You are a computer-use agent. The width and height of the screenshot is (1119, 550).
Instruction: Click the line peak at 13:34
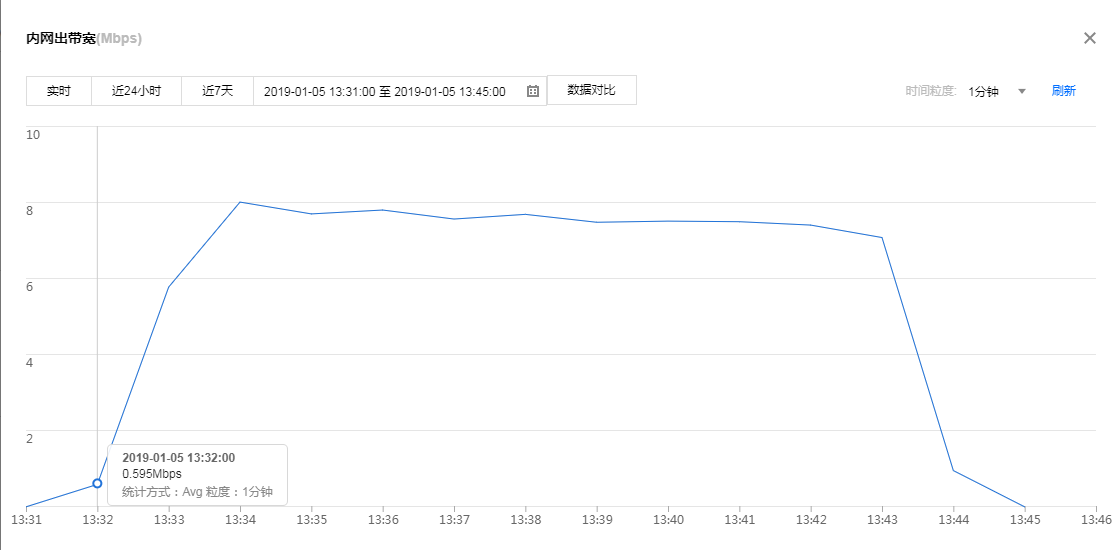tap(240, 202)
